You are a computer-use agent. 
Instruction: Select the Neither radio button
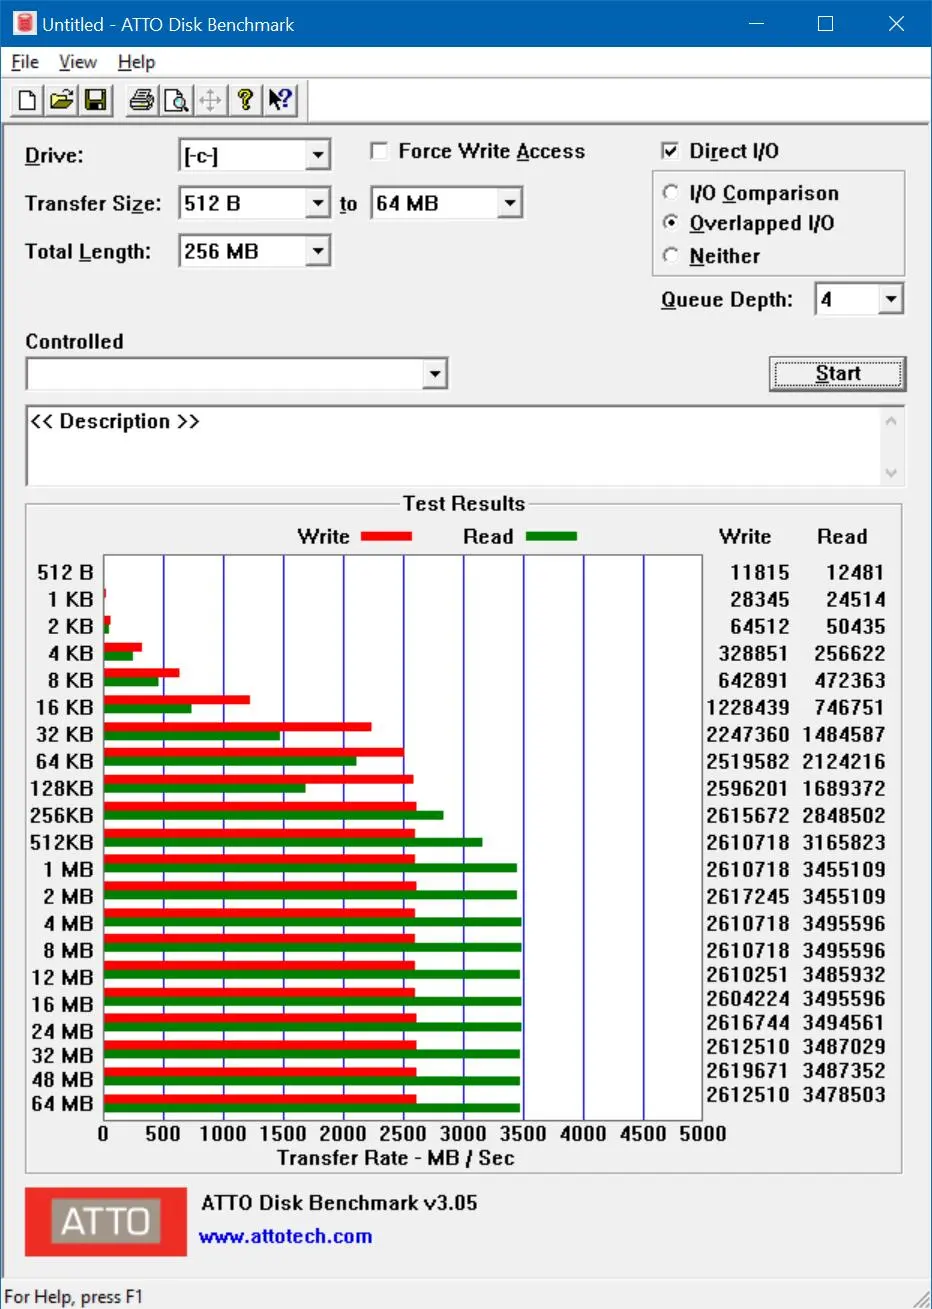click(x=670, y=255)
